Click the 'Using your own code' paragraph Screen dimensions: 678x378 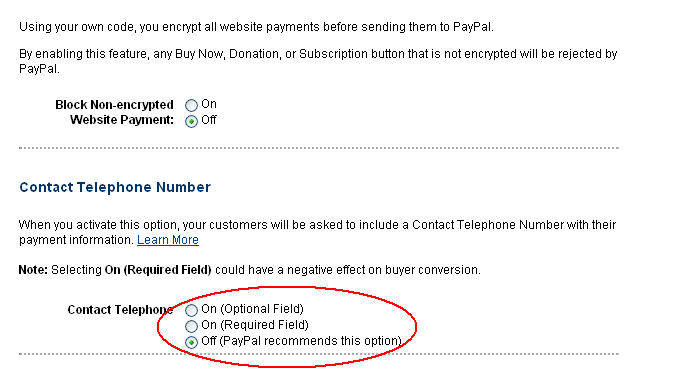tap(256, 27)
